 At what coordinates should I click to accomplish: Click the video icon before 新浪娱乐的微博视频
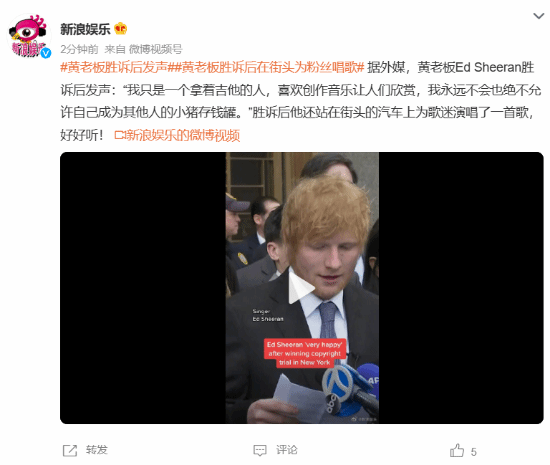click(x=120, y=135)
